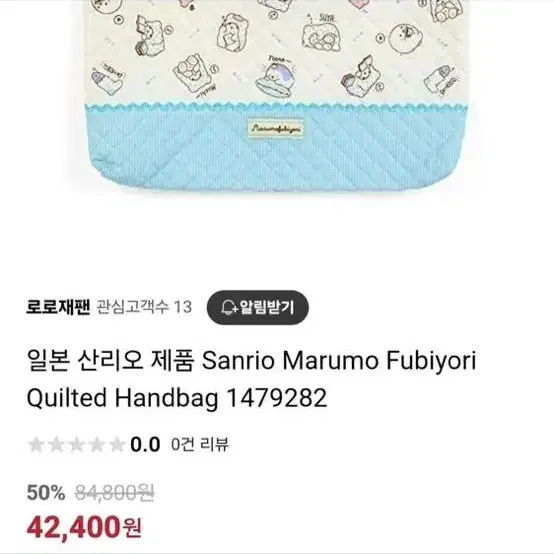554x554 pixels.
Task: Tap the Quilted Handbag 1479282 text
Action: (177, 398)
